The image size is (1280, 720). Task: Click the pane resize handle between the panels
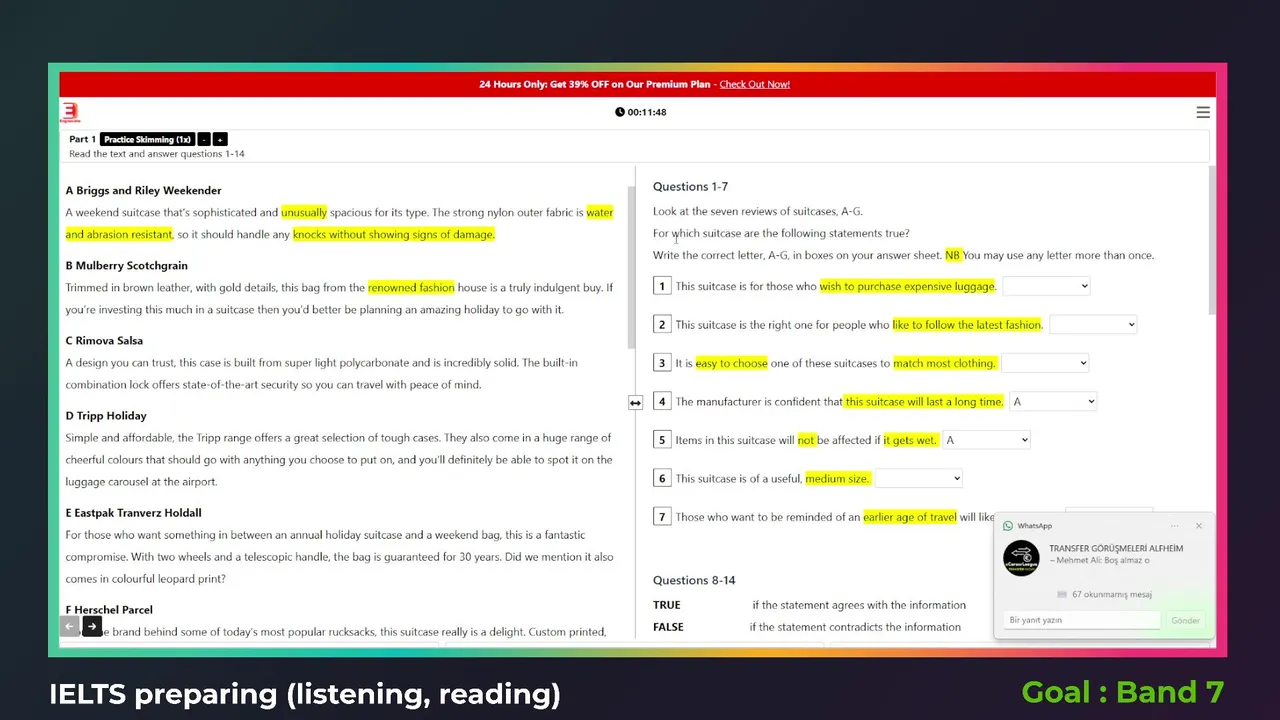[x=635, y=402]
